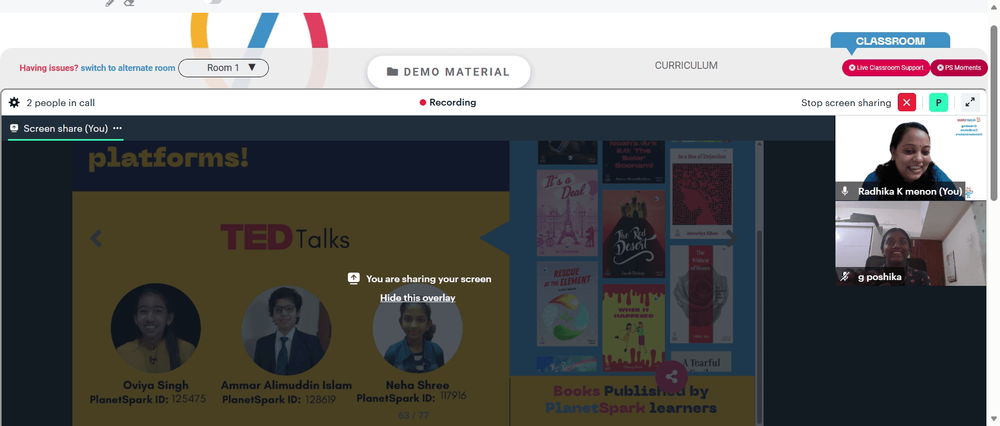Click the Live Classroom Support button
Image resolution: width=1000 pixels, height=426 pixels.
886,68
